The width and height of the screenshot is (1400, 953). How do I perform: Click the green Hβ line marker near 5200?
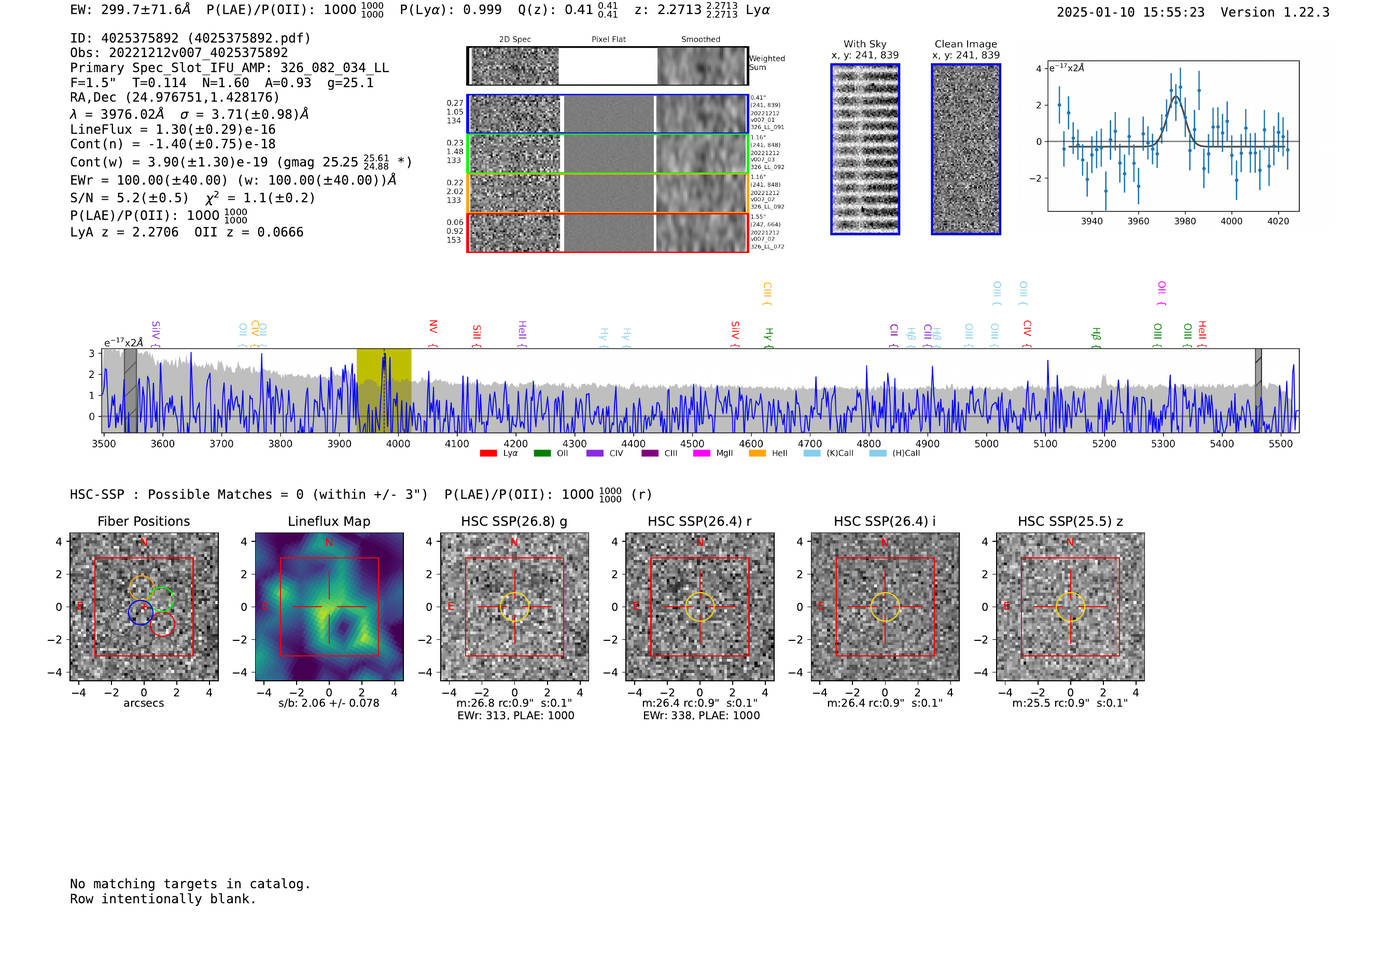(1096, 337)
